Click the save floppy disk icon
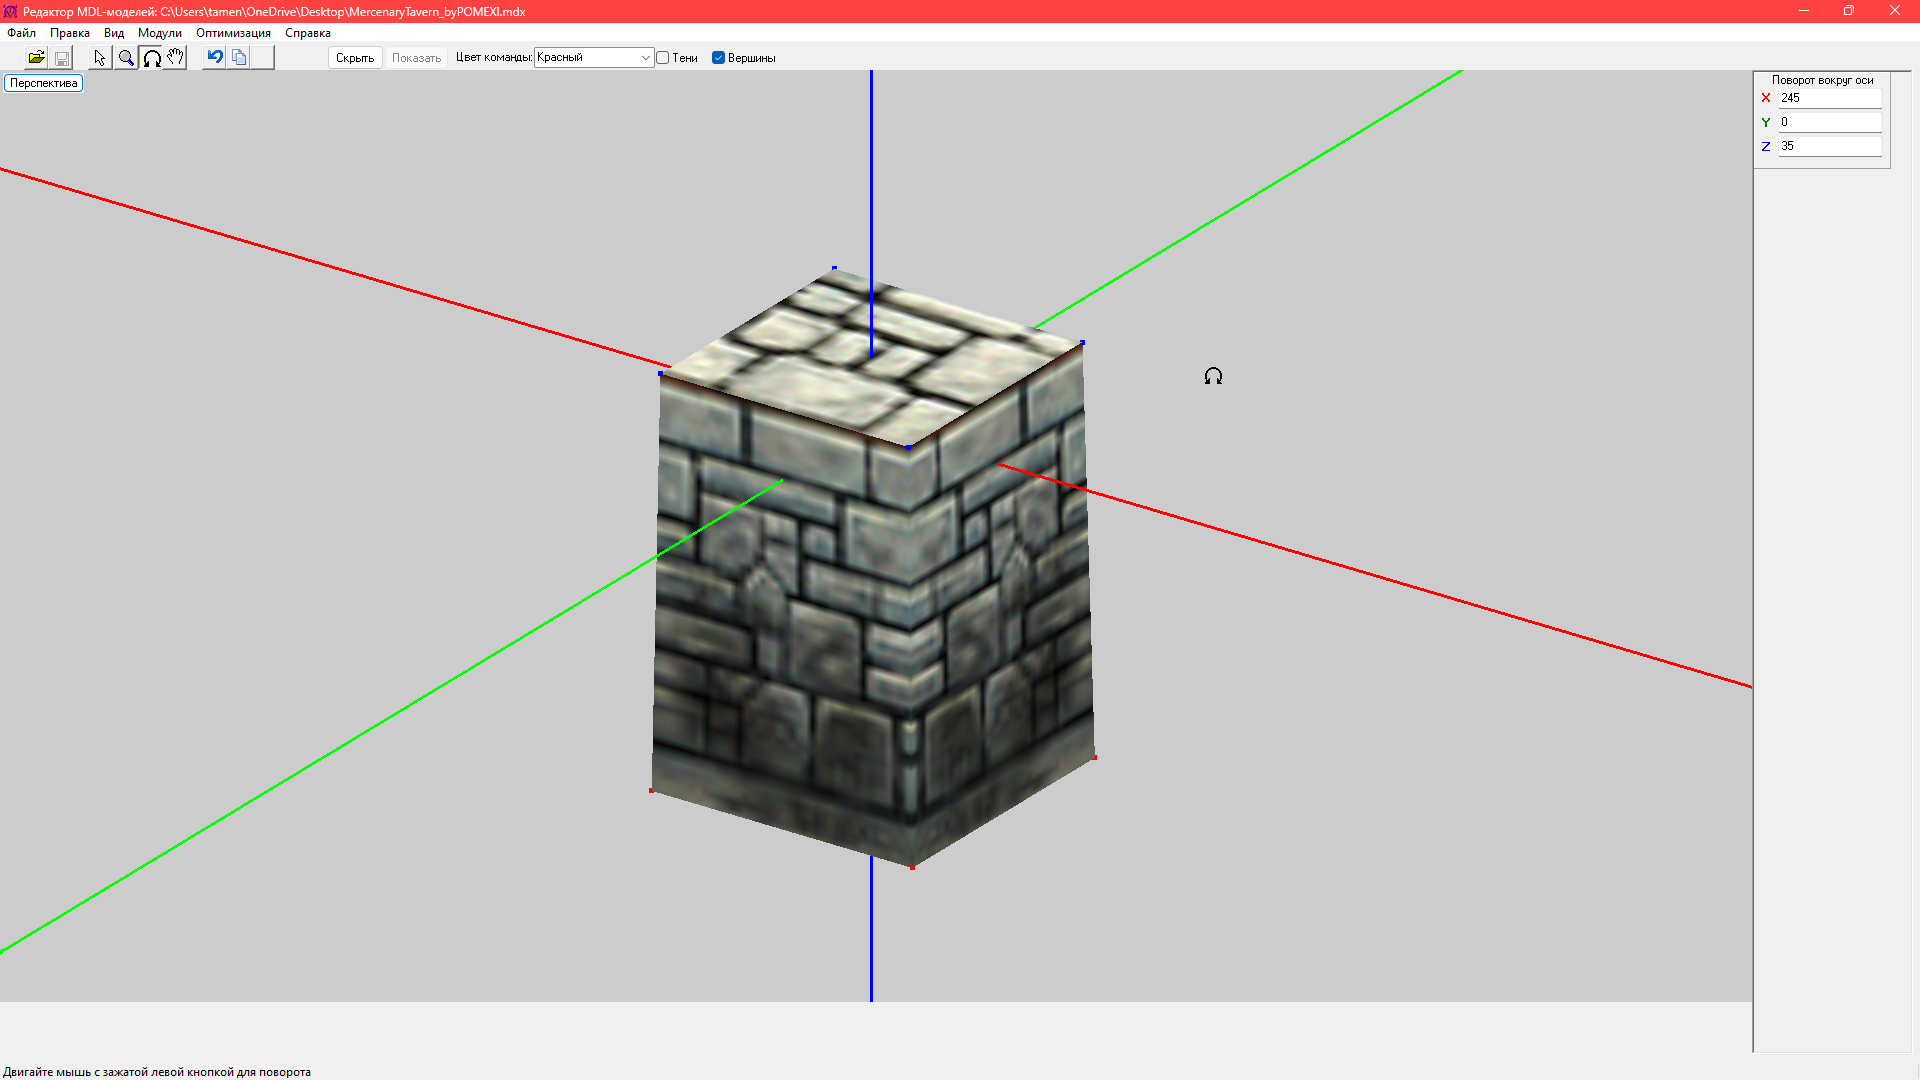The width and height of the screenshot is (1920, 1080). 62,58
